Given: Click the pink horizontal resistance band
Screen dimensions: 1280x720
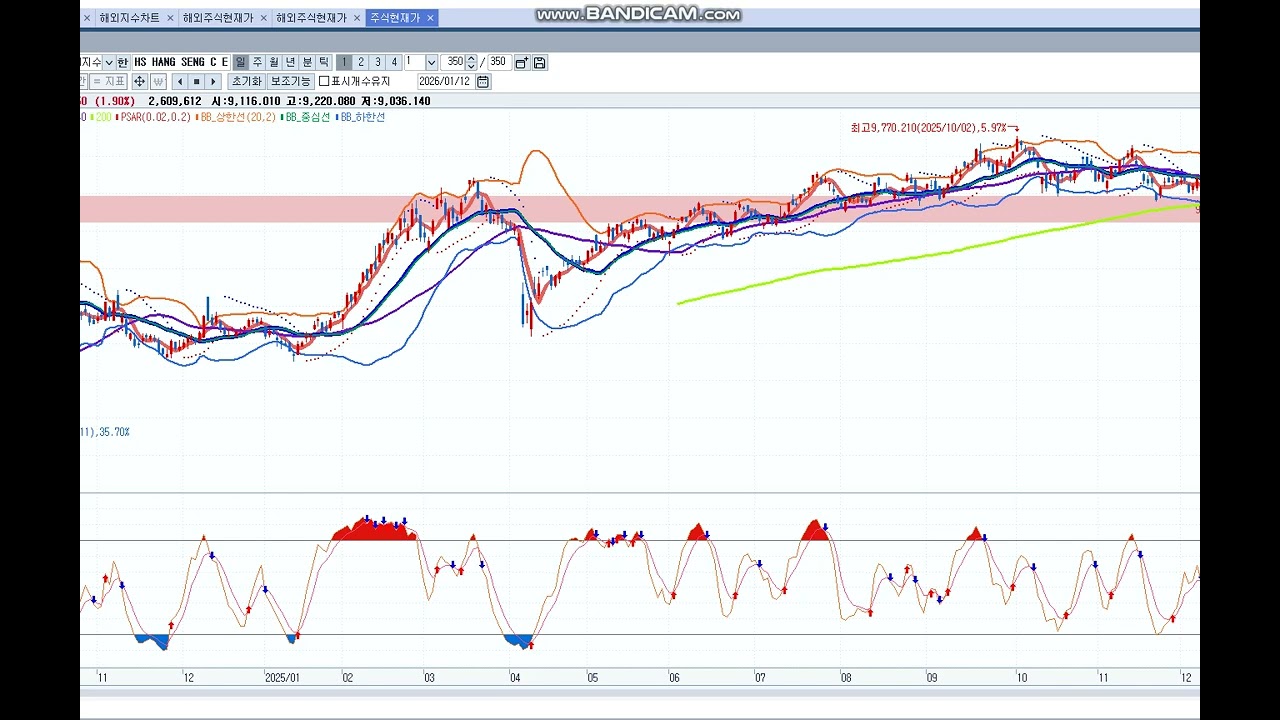Looking at the screenshot, I should 640,209.
